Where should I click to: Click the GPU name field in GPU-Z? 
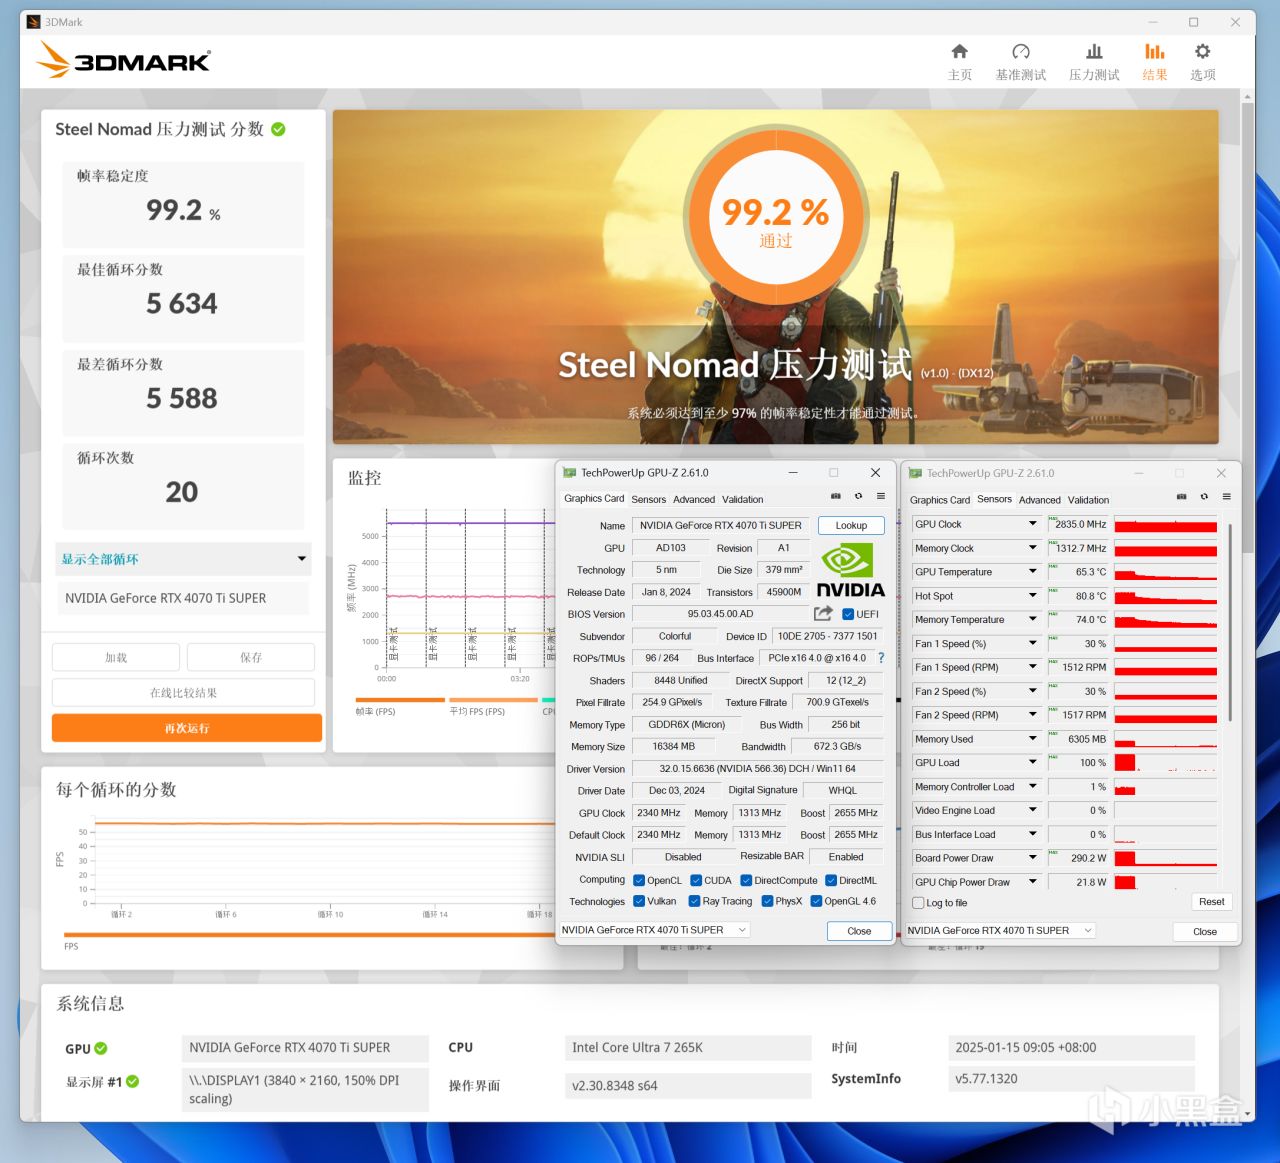point(721,525)
